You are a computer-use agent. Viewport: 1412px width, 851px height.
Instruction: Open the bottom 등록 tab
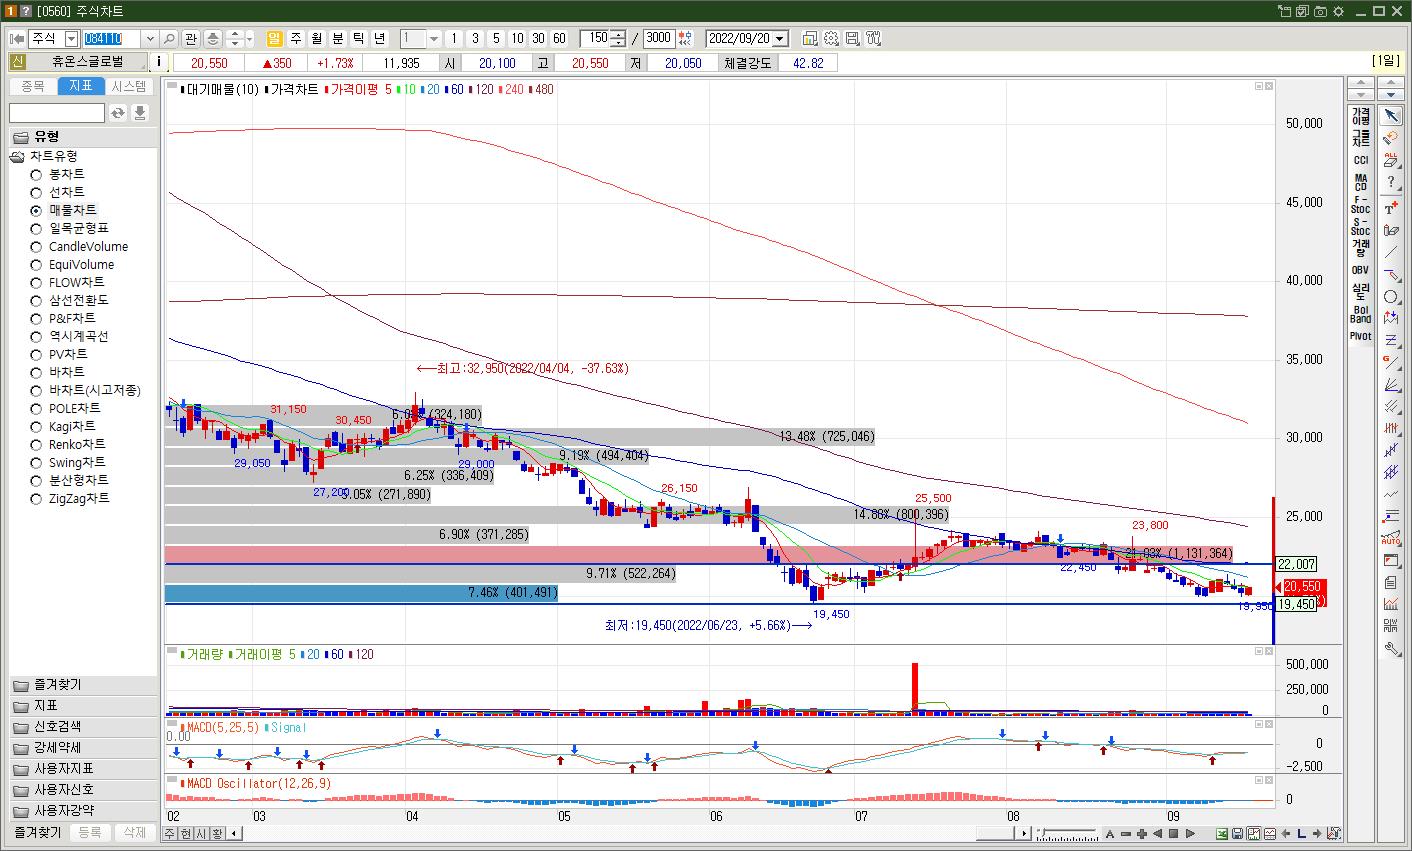point(90,832)
